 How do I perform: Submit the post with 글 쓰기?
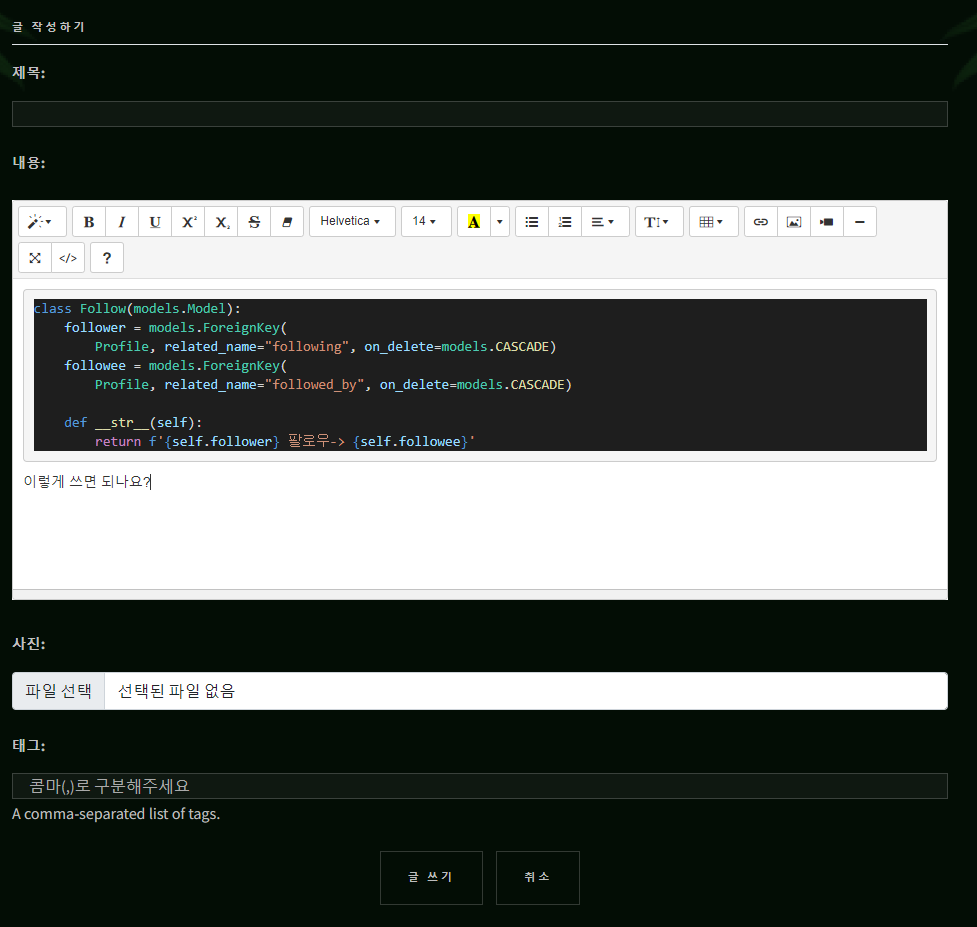tap(431, 877)
